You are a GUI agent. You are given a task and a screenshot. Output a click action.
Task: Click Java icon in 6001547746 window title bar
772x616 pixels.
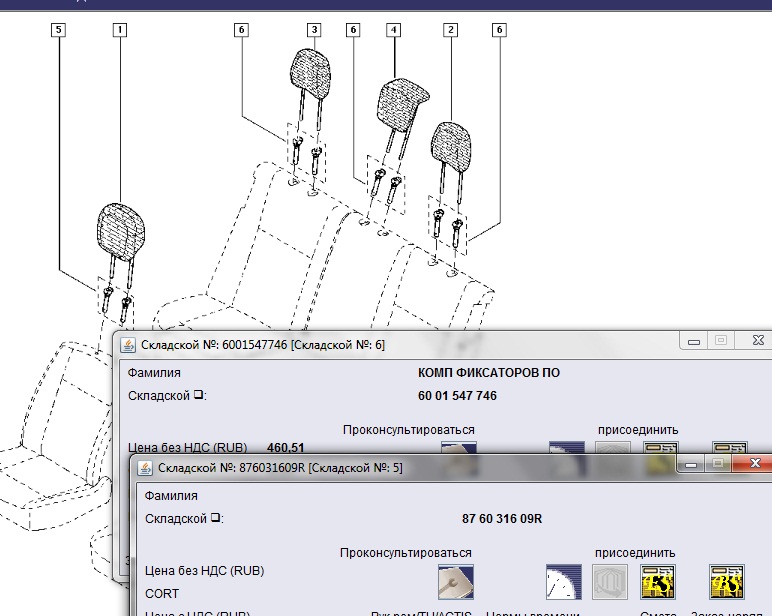pos(128,345)
